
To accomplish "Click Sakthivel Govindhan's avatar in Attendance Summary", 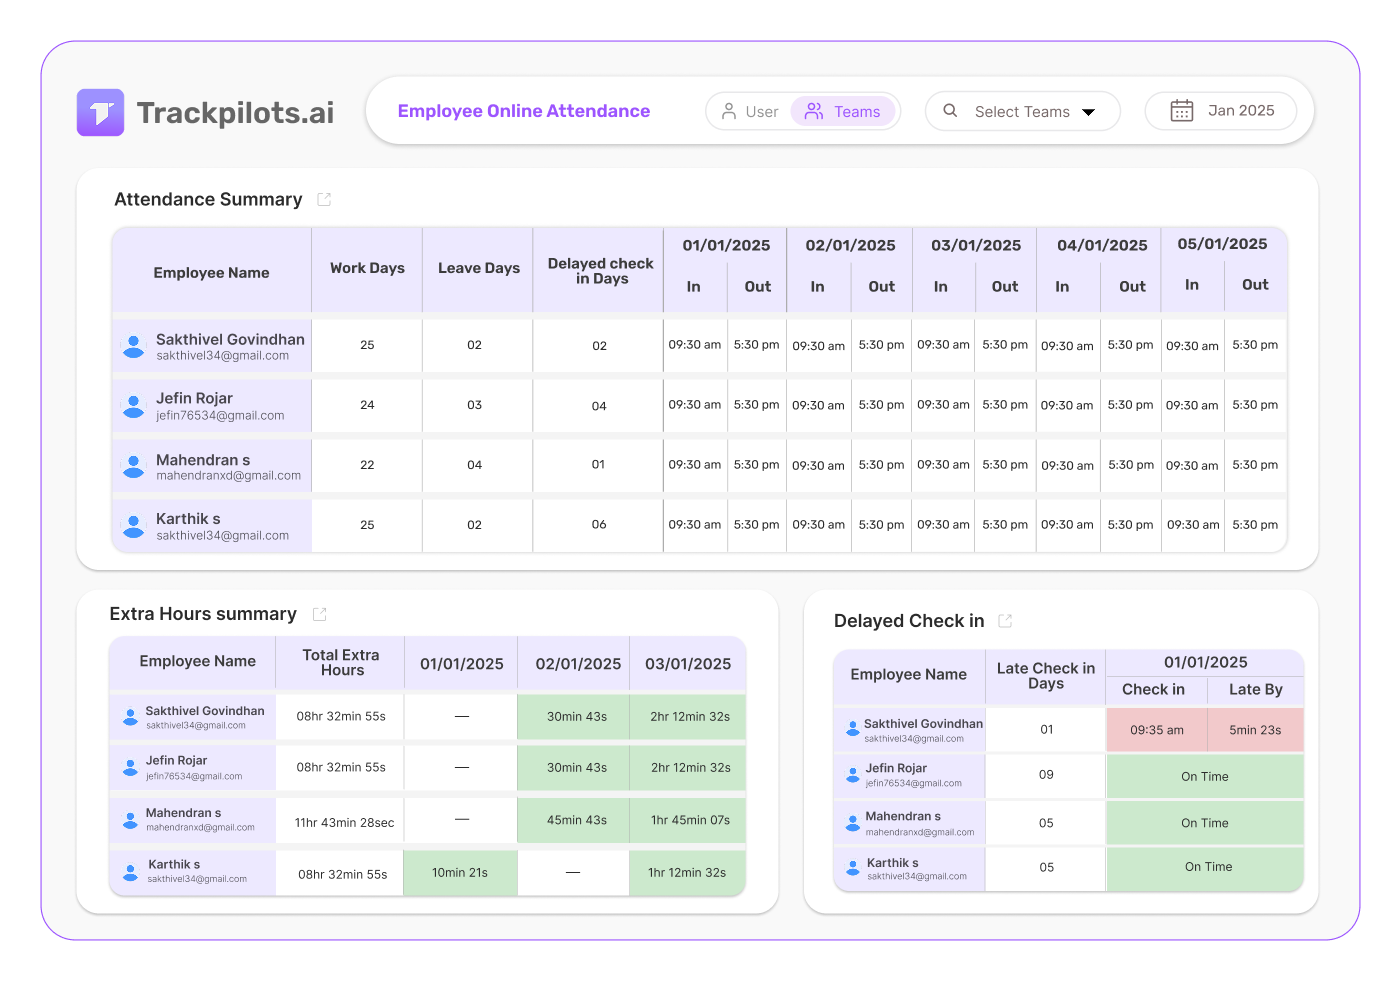I will tap(133, 347).
